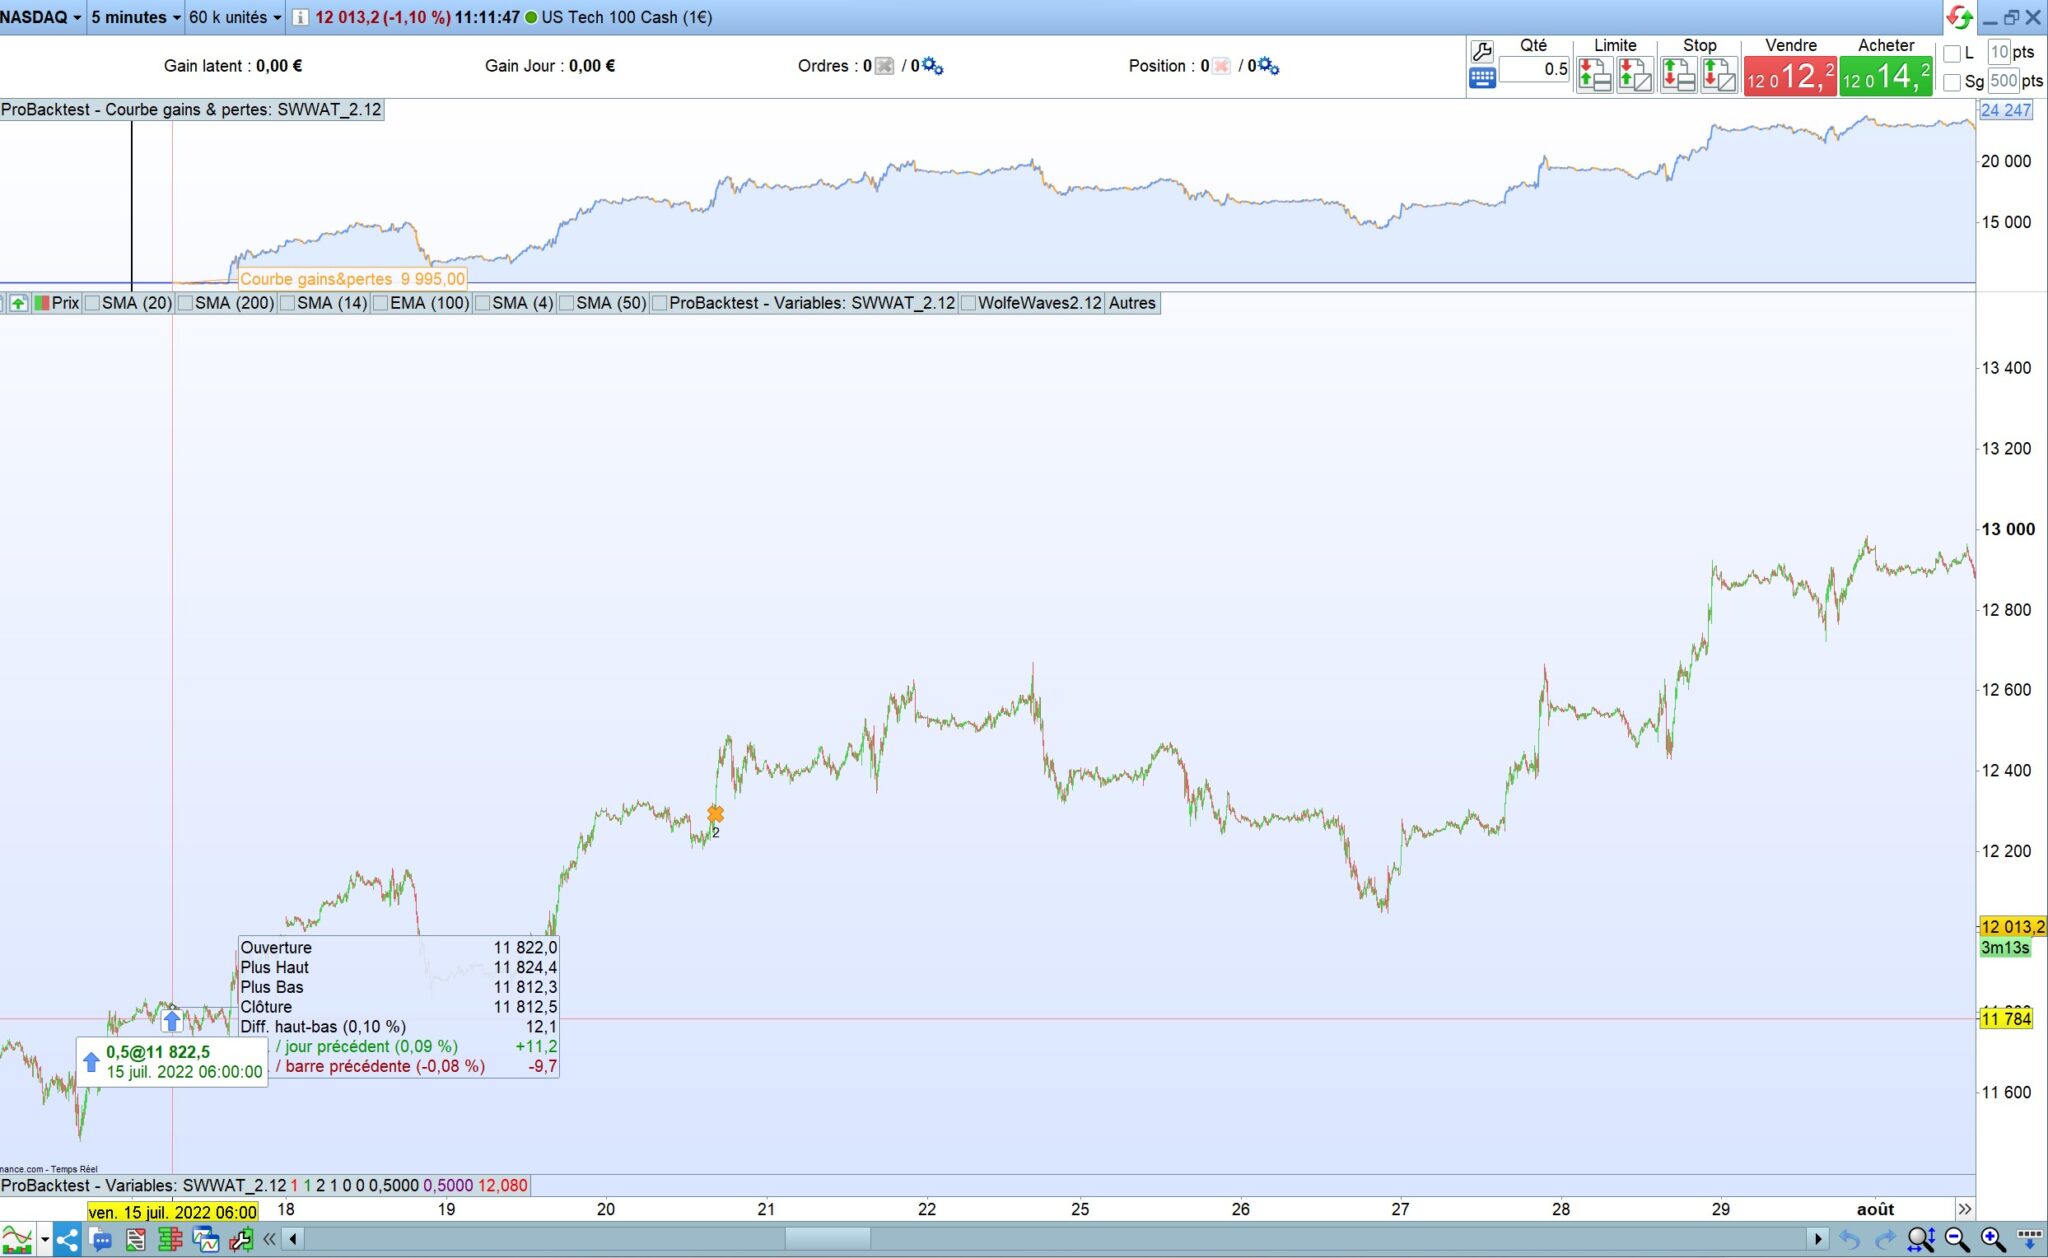This screenshot has width=2048, height=1258.
Task: Open the blue keyboard icon near Qté
Action: pos(1482,78)
